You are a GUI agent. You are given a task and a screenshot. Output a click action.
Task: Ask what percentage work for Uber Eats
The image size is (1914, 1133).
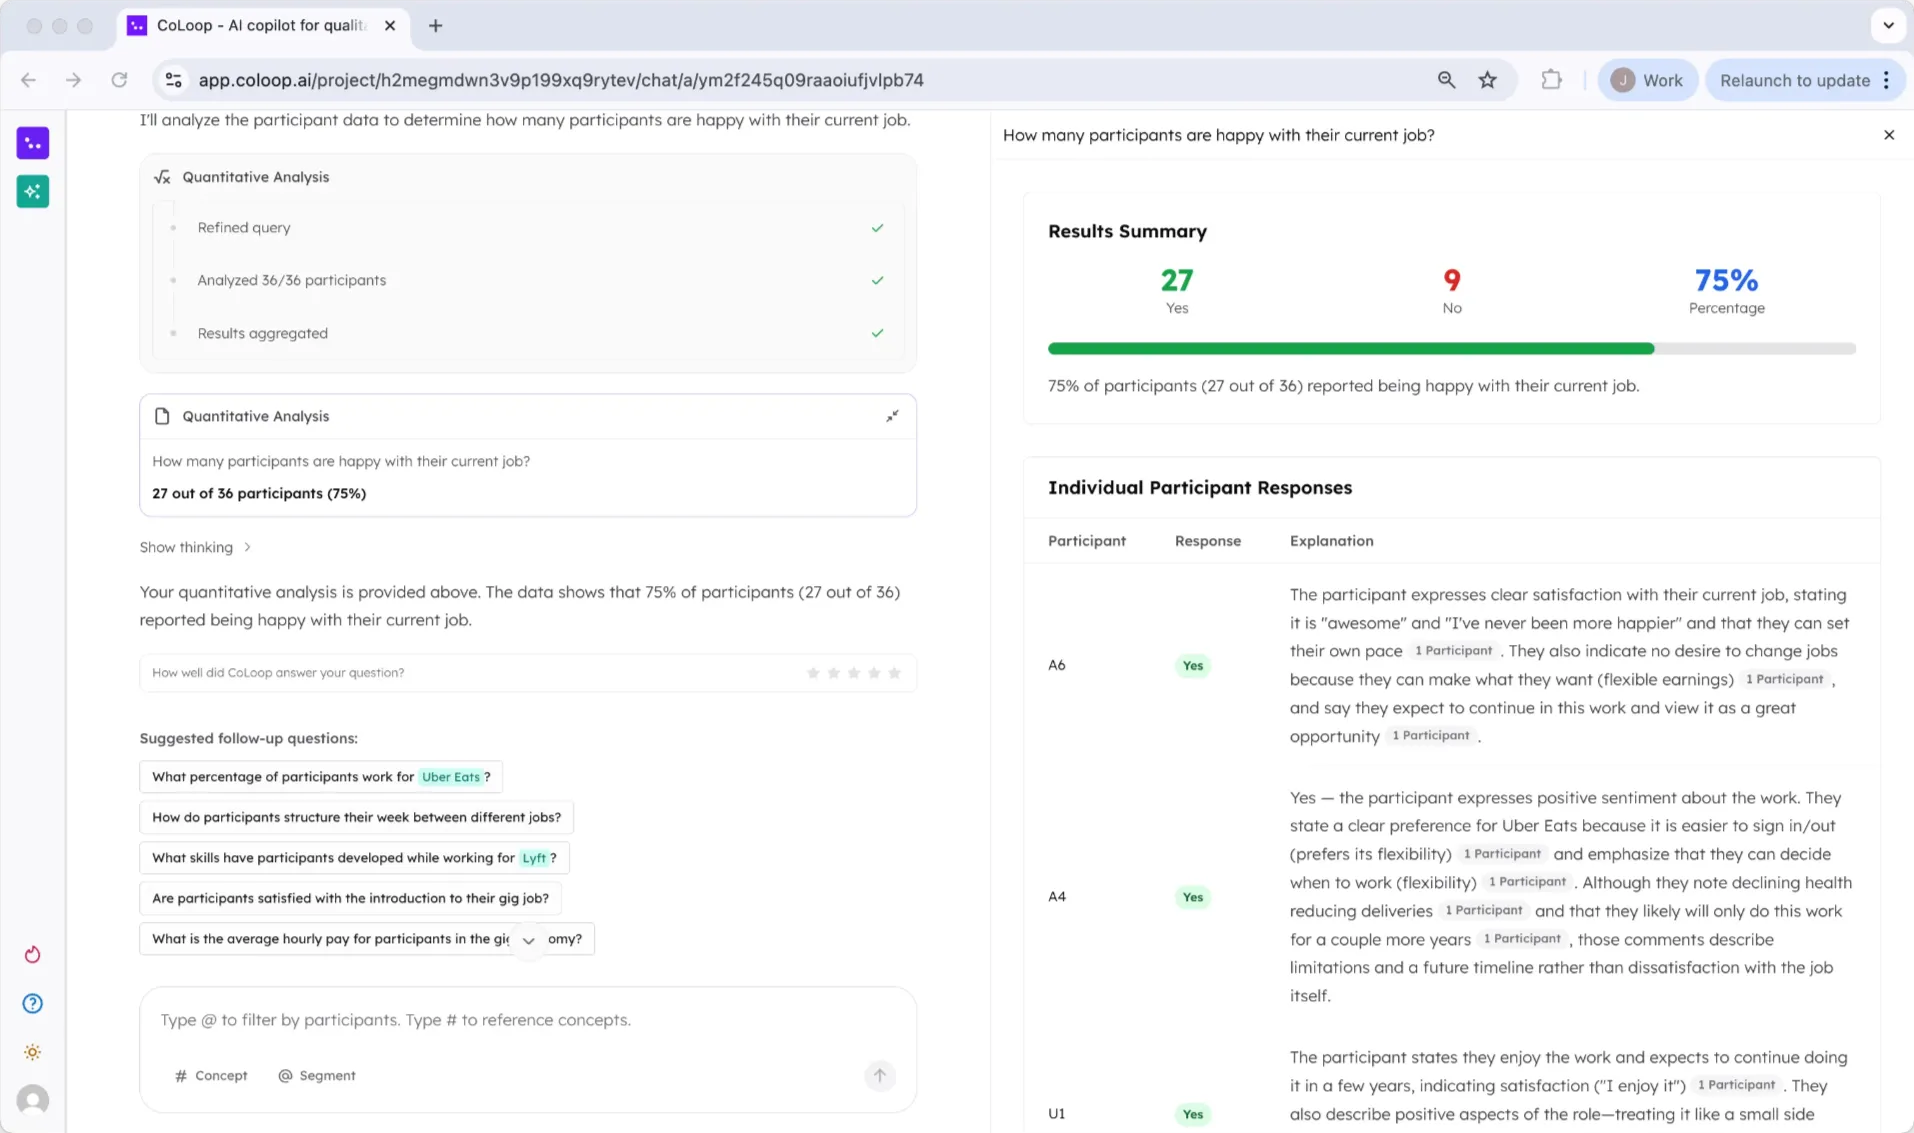pyautogui.click(x=321, y=777)
